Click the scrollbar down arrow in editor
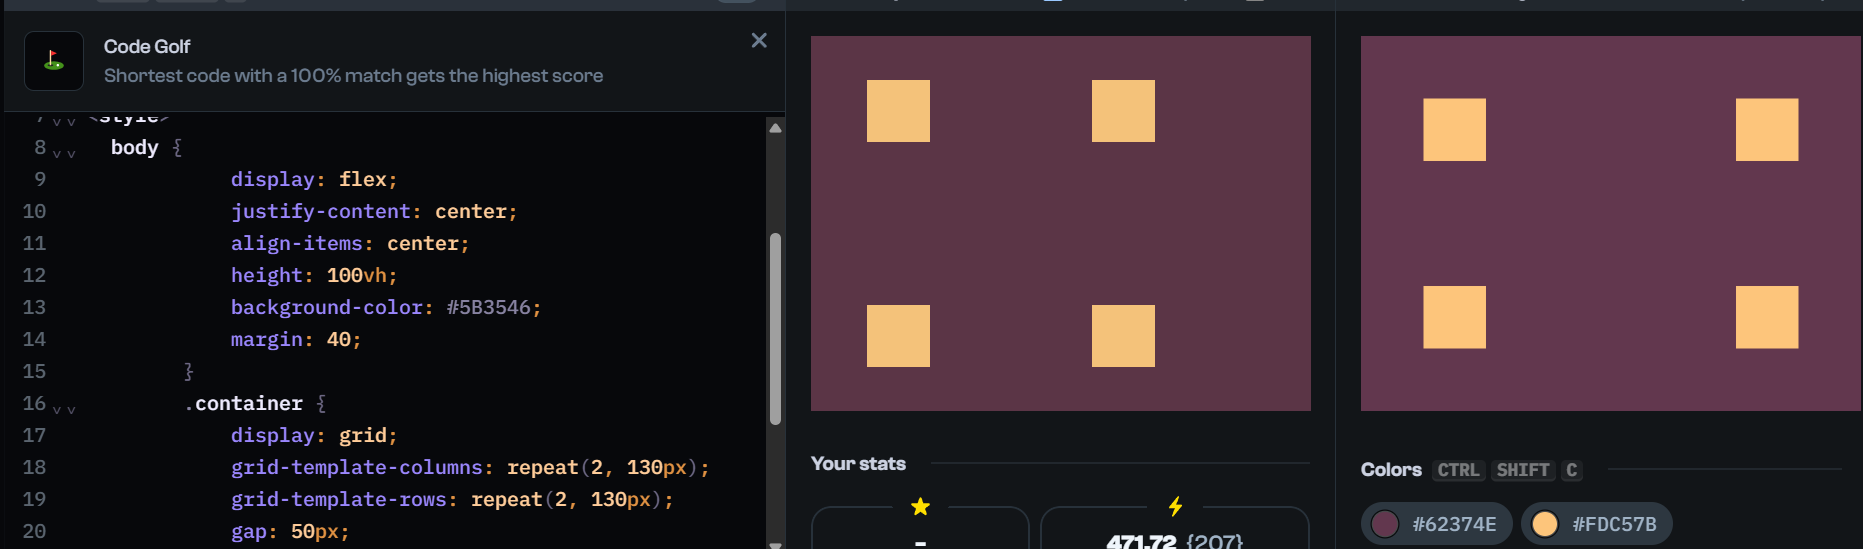1863x549 pixels. click(775, 543)
